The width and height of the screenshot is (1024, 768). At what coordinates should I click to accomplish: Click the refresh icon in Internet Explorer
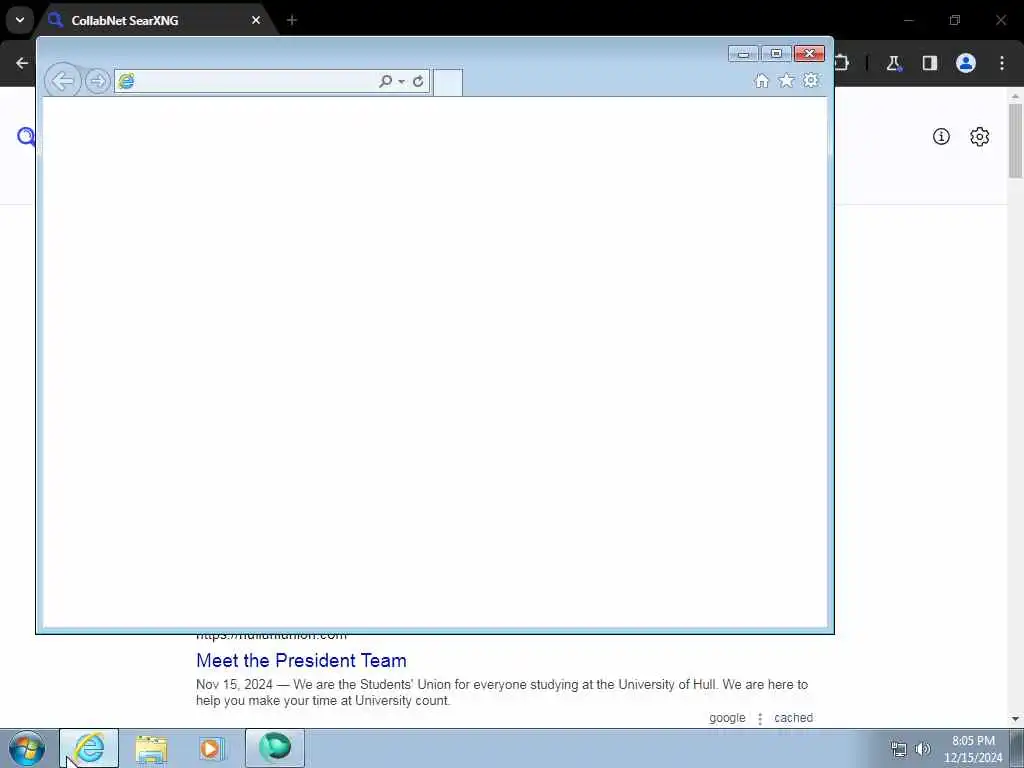(x=418, y=81)
